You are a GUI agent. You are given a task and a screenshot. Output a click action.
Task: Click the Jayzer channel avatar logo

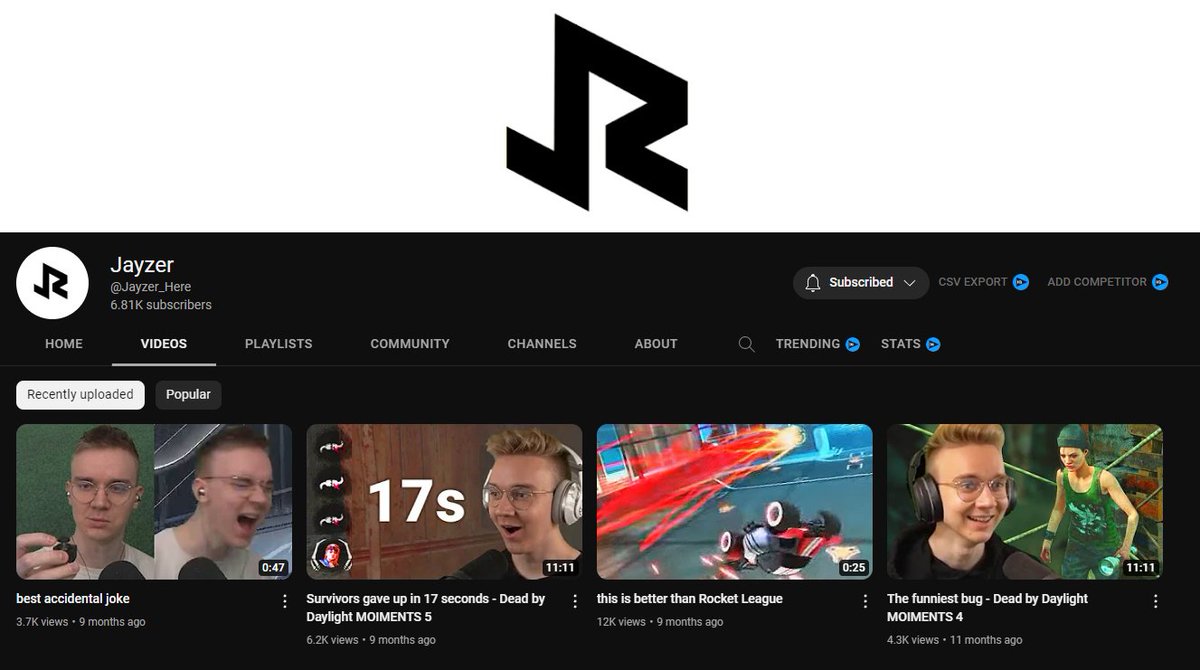(53, 283)
